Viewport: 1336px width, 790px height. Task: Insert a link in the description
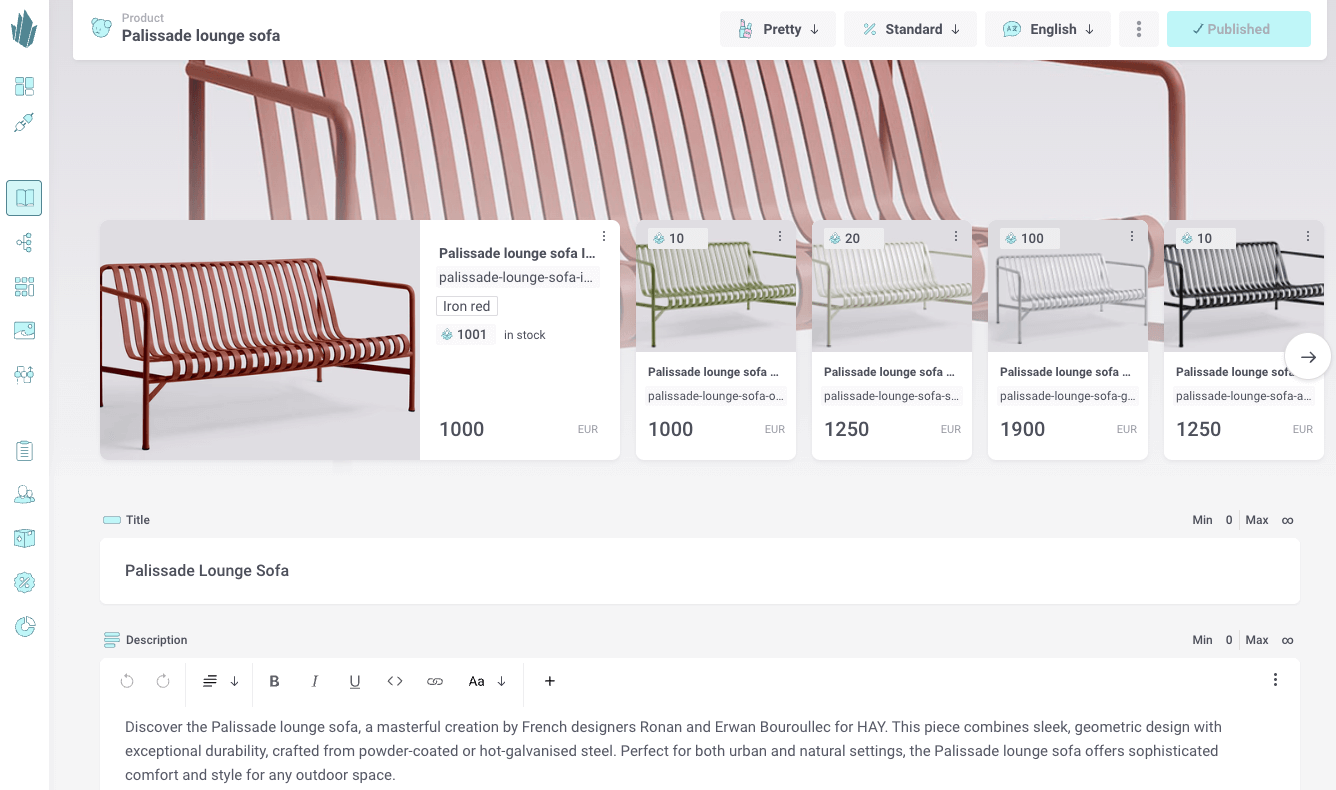(x=435, y=681)
